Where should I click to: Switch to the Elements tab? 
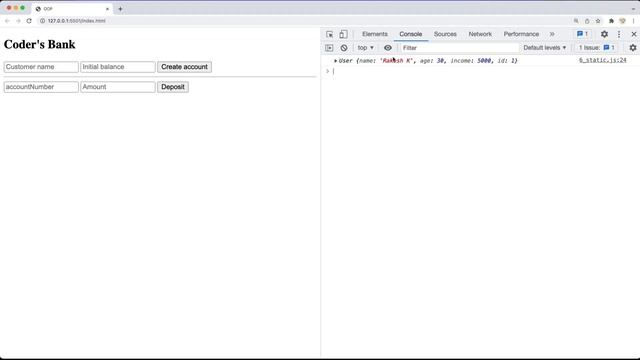[375, 34]
